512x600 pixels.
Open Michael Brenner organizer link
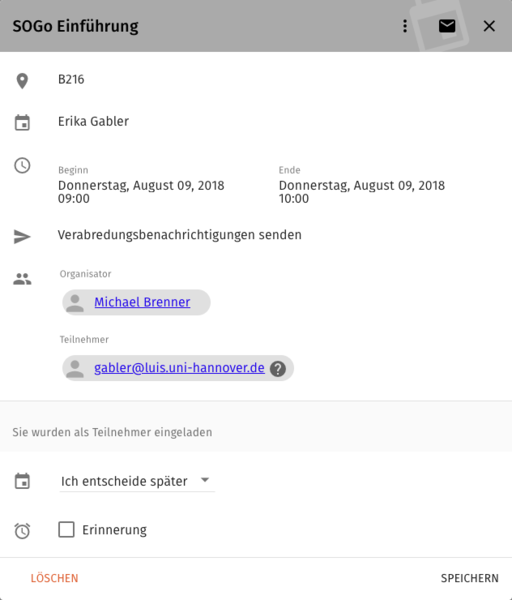pos(142,302)
